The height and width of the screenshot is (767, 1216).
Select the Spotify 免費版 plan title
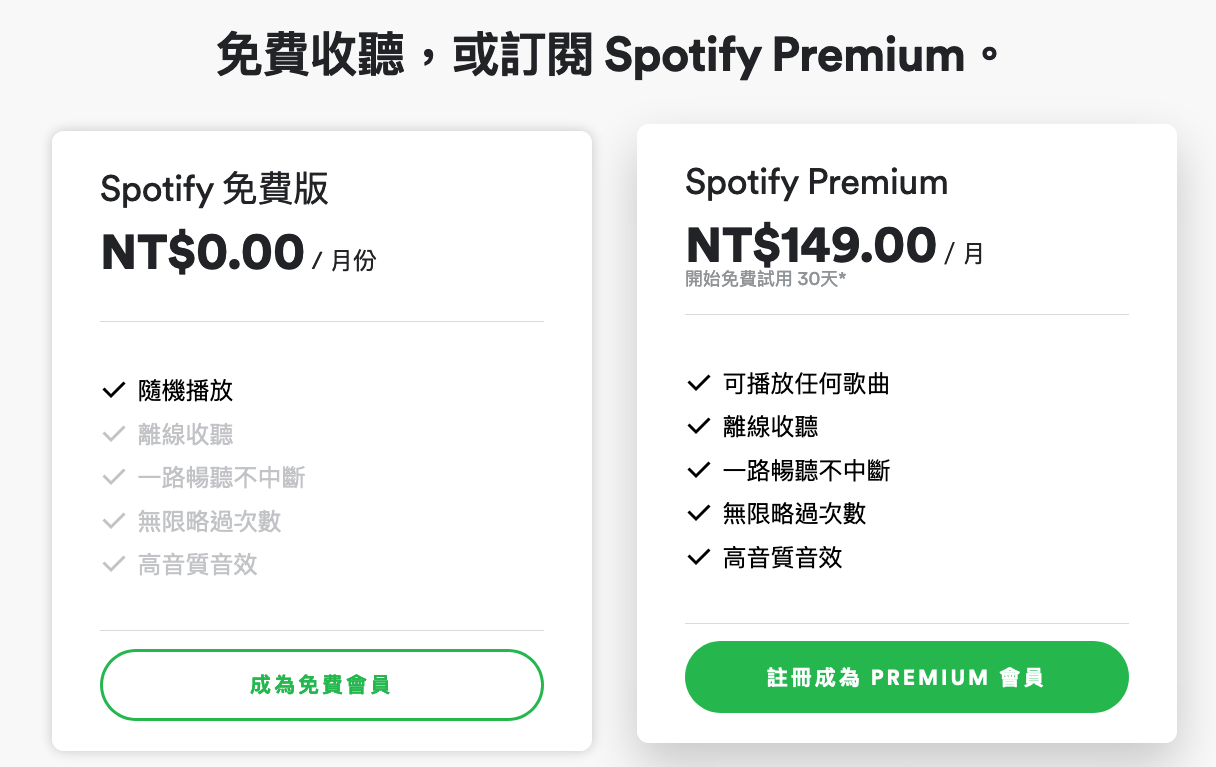[x=214, y=189]
